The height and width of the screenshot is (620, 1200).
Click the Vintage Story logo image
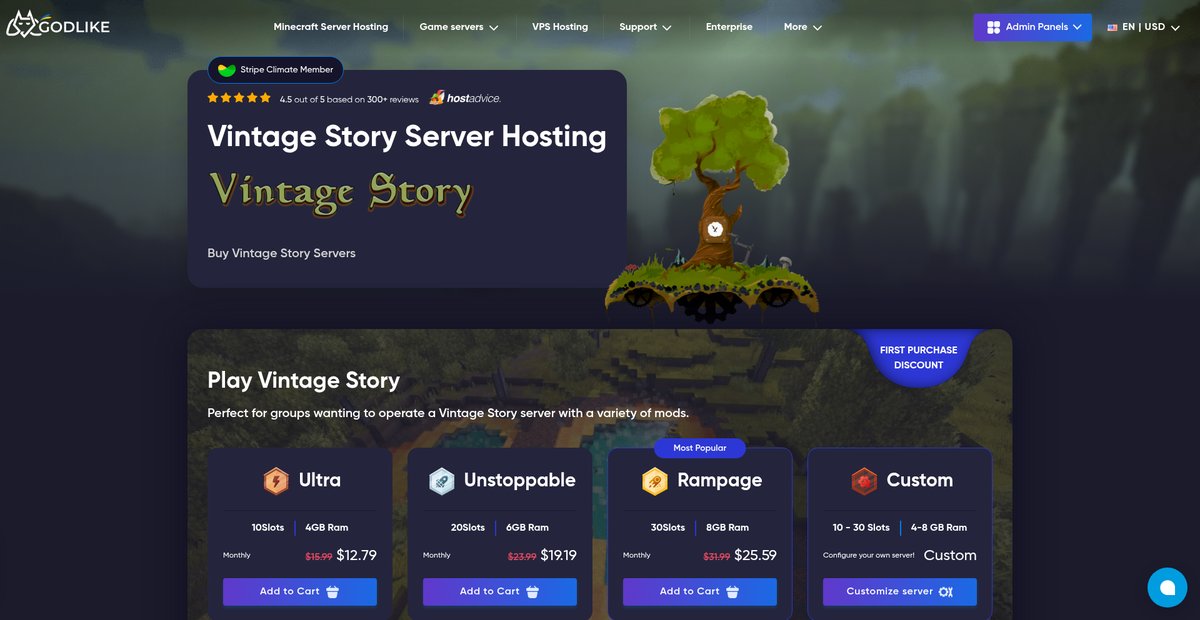coord(340,192)
